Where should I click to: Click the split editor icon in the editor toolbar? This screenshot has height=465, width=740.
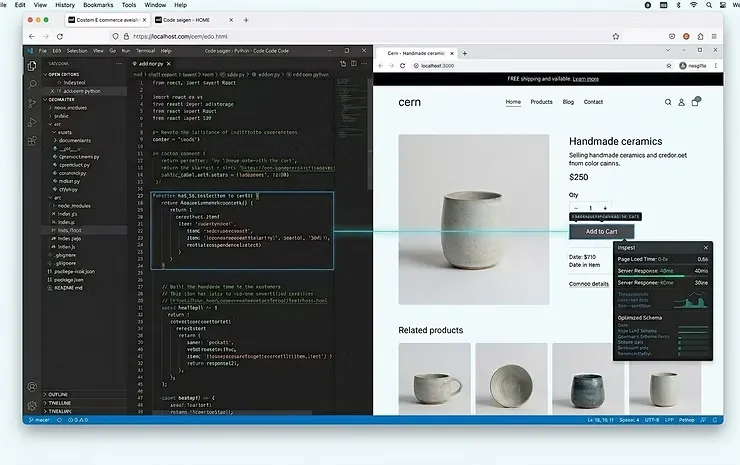click(353, 64)
